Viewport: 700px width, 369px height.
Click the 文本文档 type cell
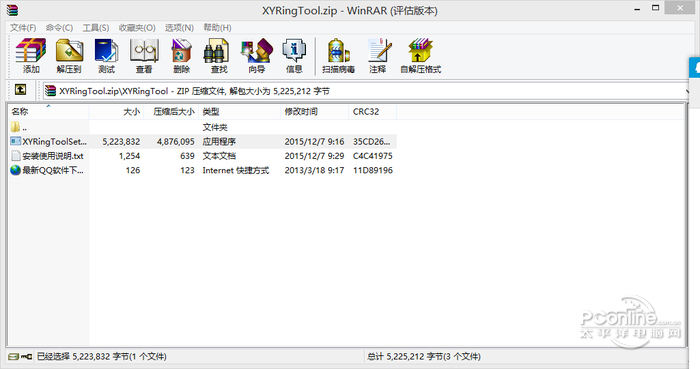[219, 156]
